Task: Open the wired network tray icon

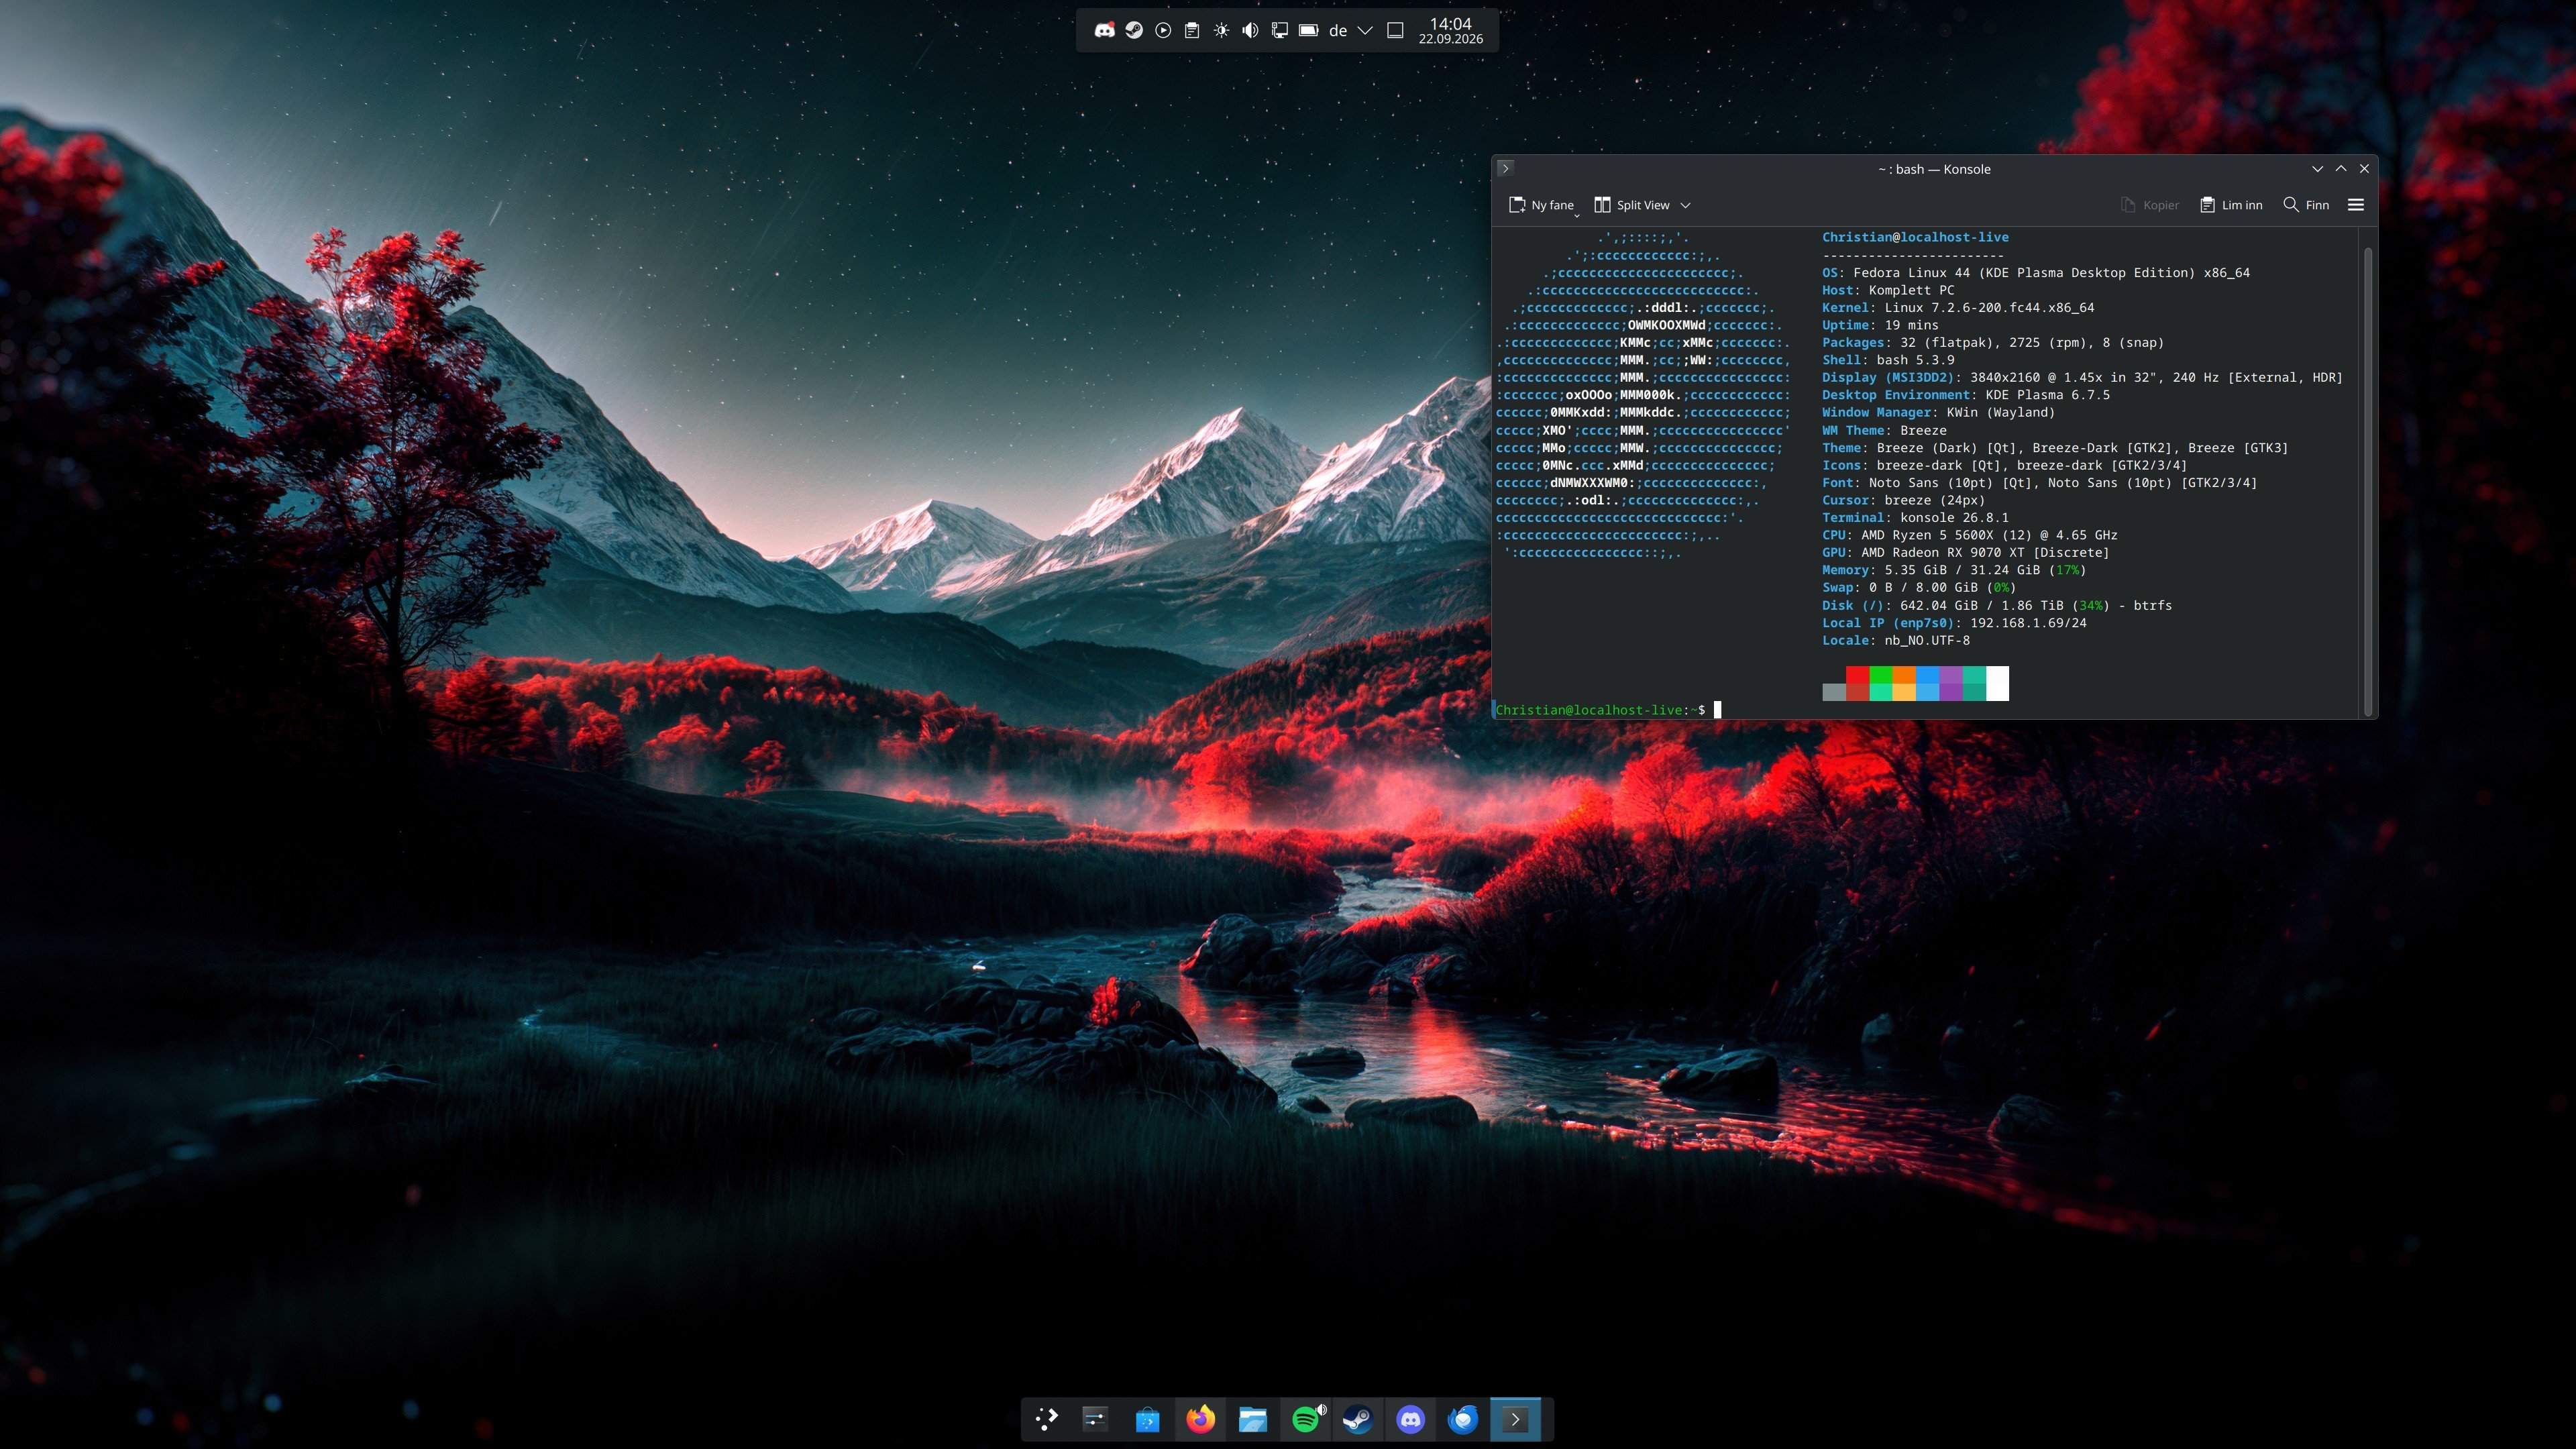Action: click(x=1279, y=30)
